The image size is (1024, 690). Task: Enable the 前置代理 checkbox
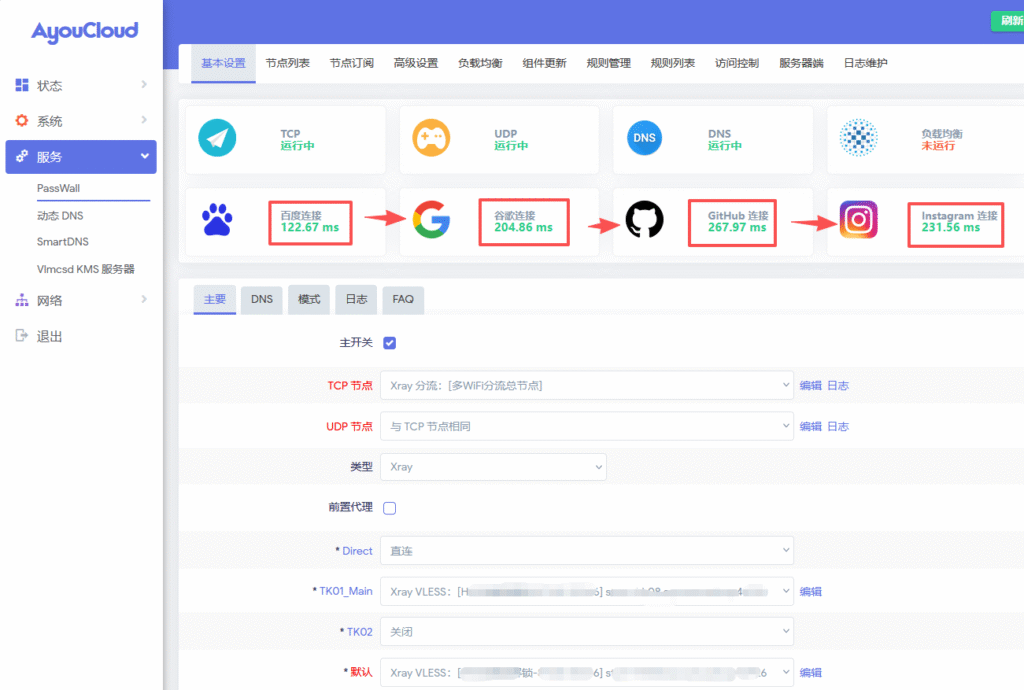tap(389, 508)
